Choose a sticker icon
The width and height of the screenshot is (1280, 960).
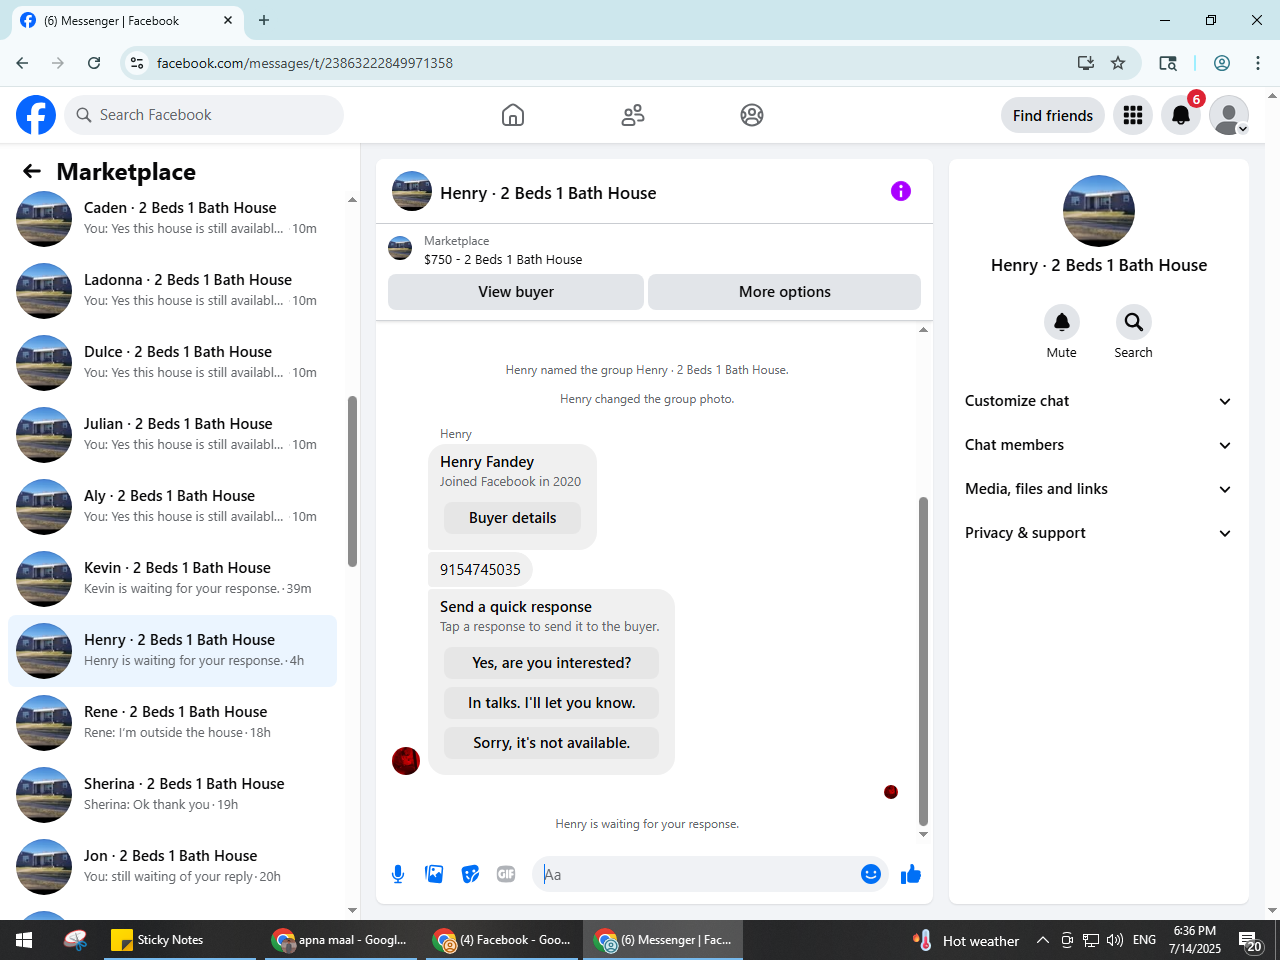pyautogui.click(x=470, y=874)
